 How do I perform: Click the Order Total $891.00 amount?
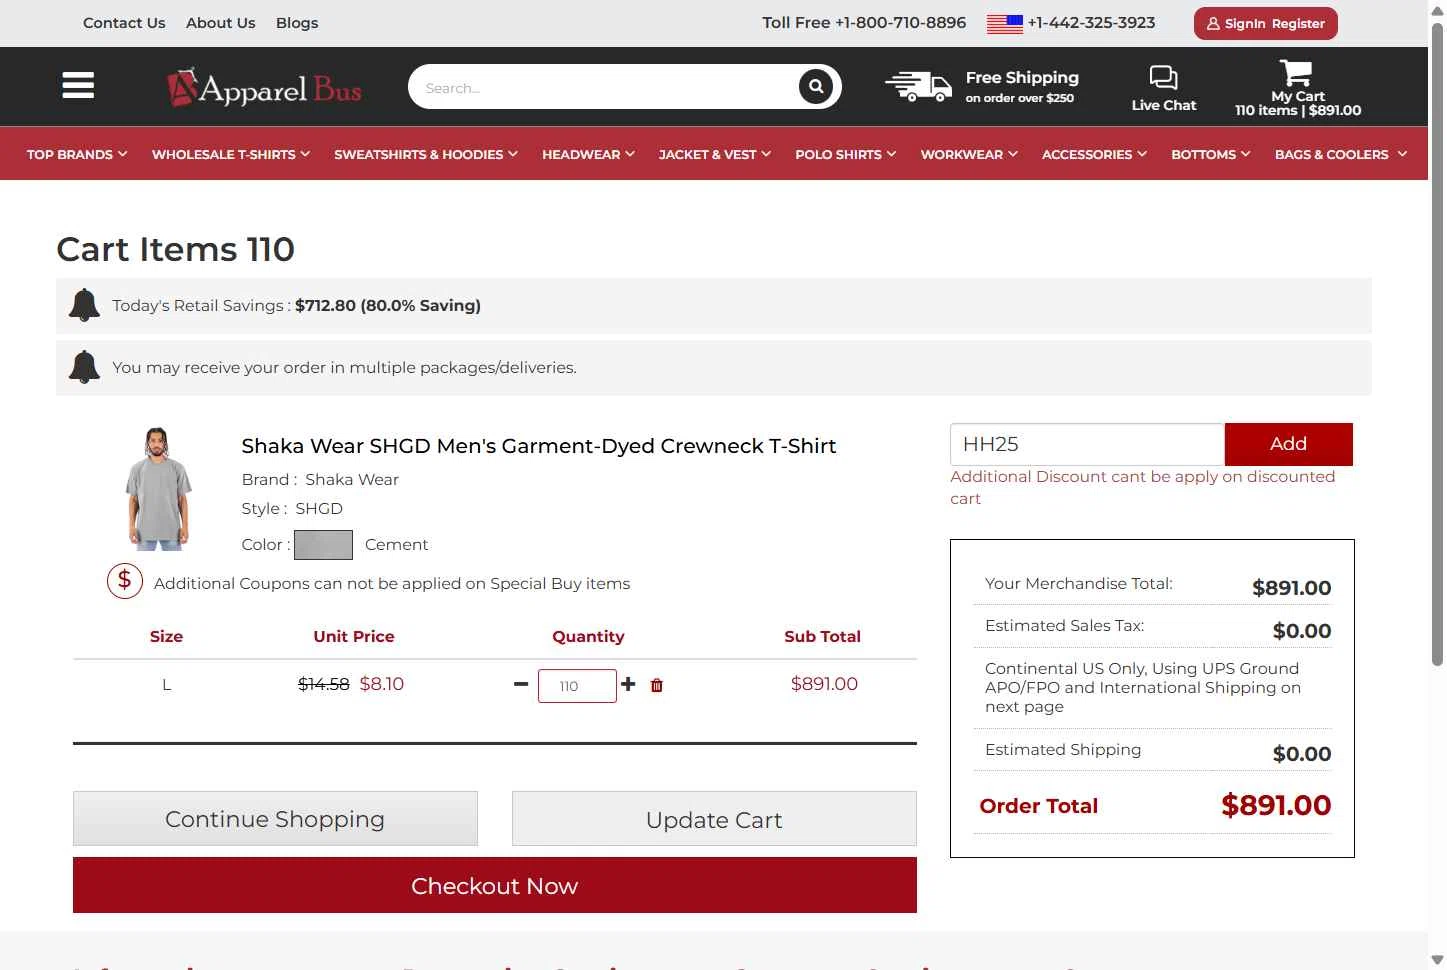coord(1276,805)
